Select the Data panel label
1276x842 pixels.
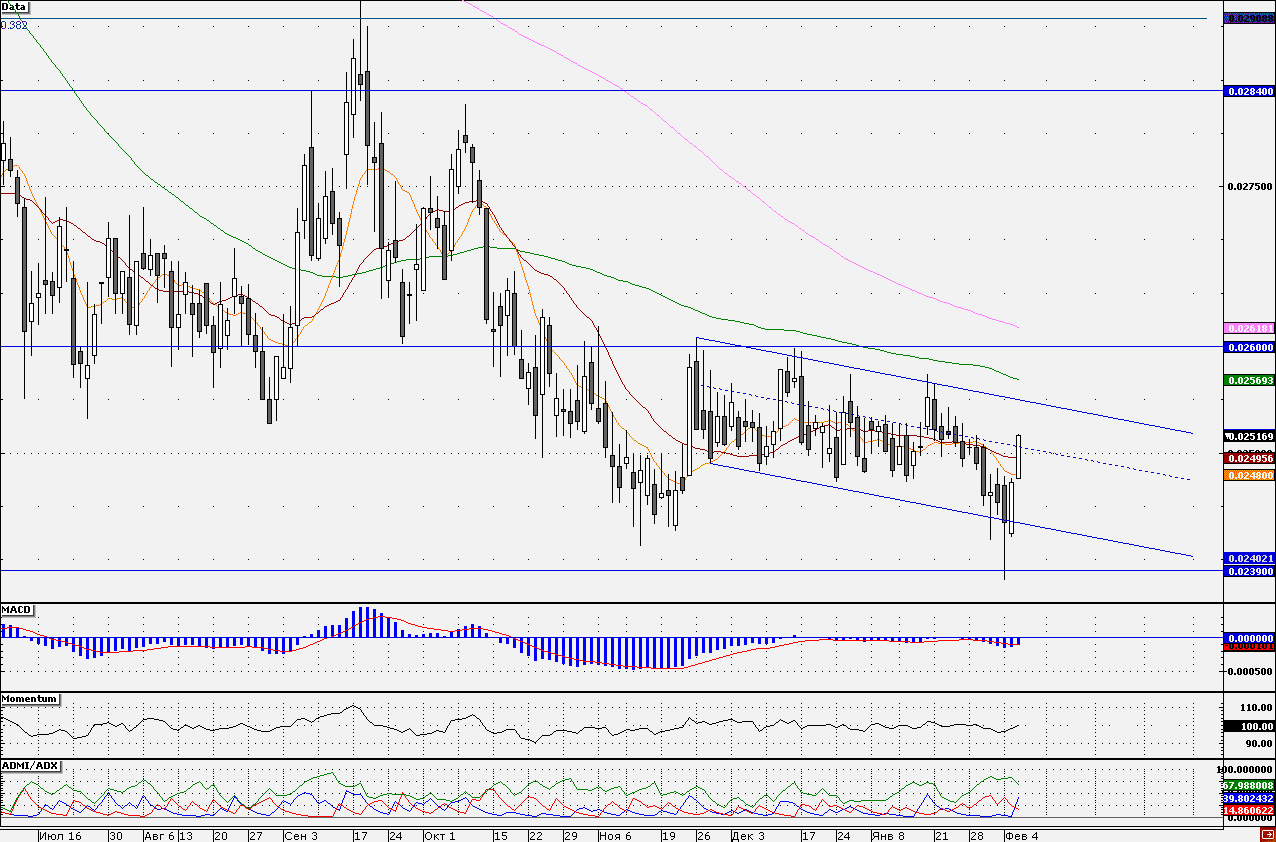point(14,6)
